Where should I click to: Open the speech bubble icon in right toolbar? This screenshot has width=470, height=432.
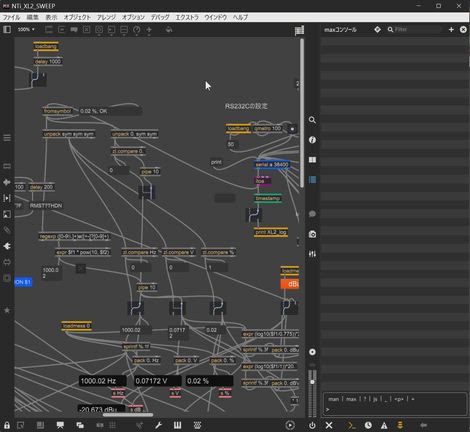click(312, 214)
